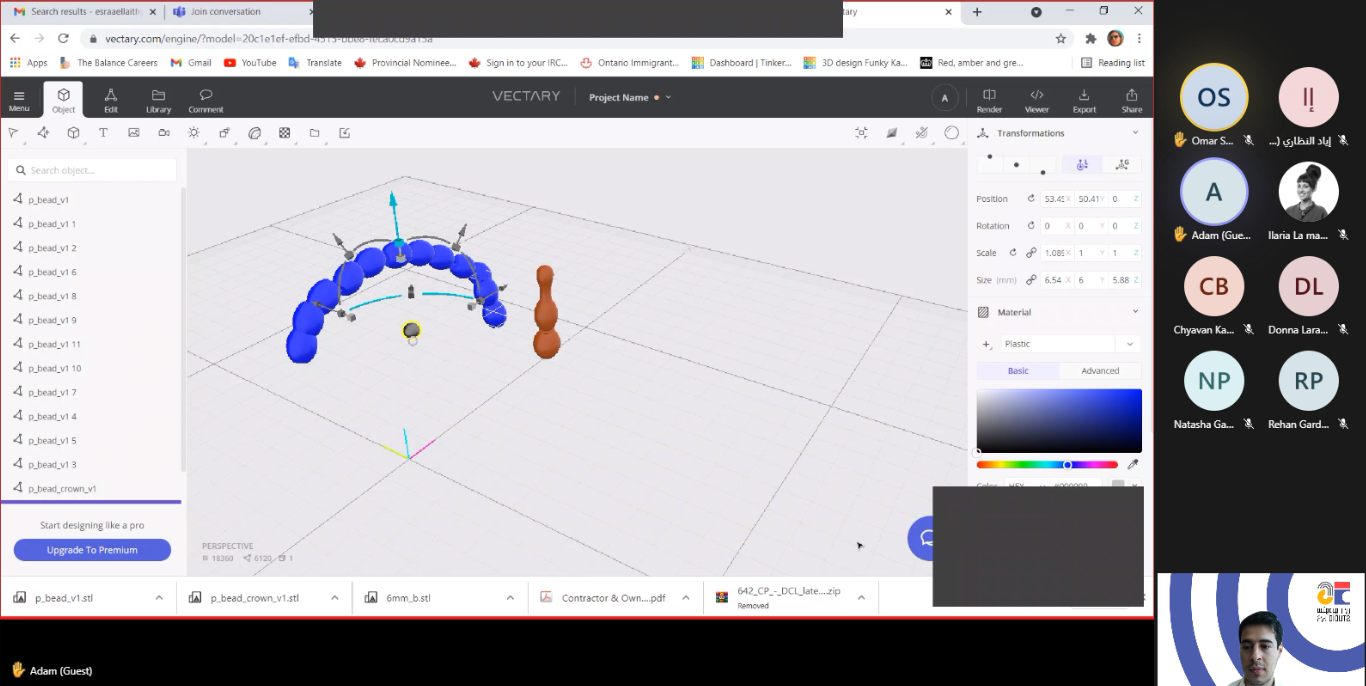Choose the draw/pen tool with plus sign

point(43,132)
